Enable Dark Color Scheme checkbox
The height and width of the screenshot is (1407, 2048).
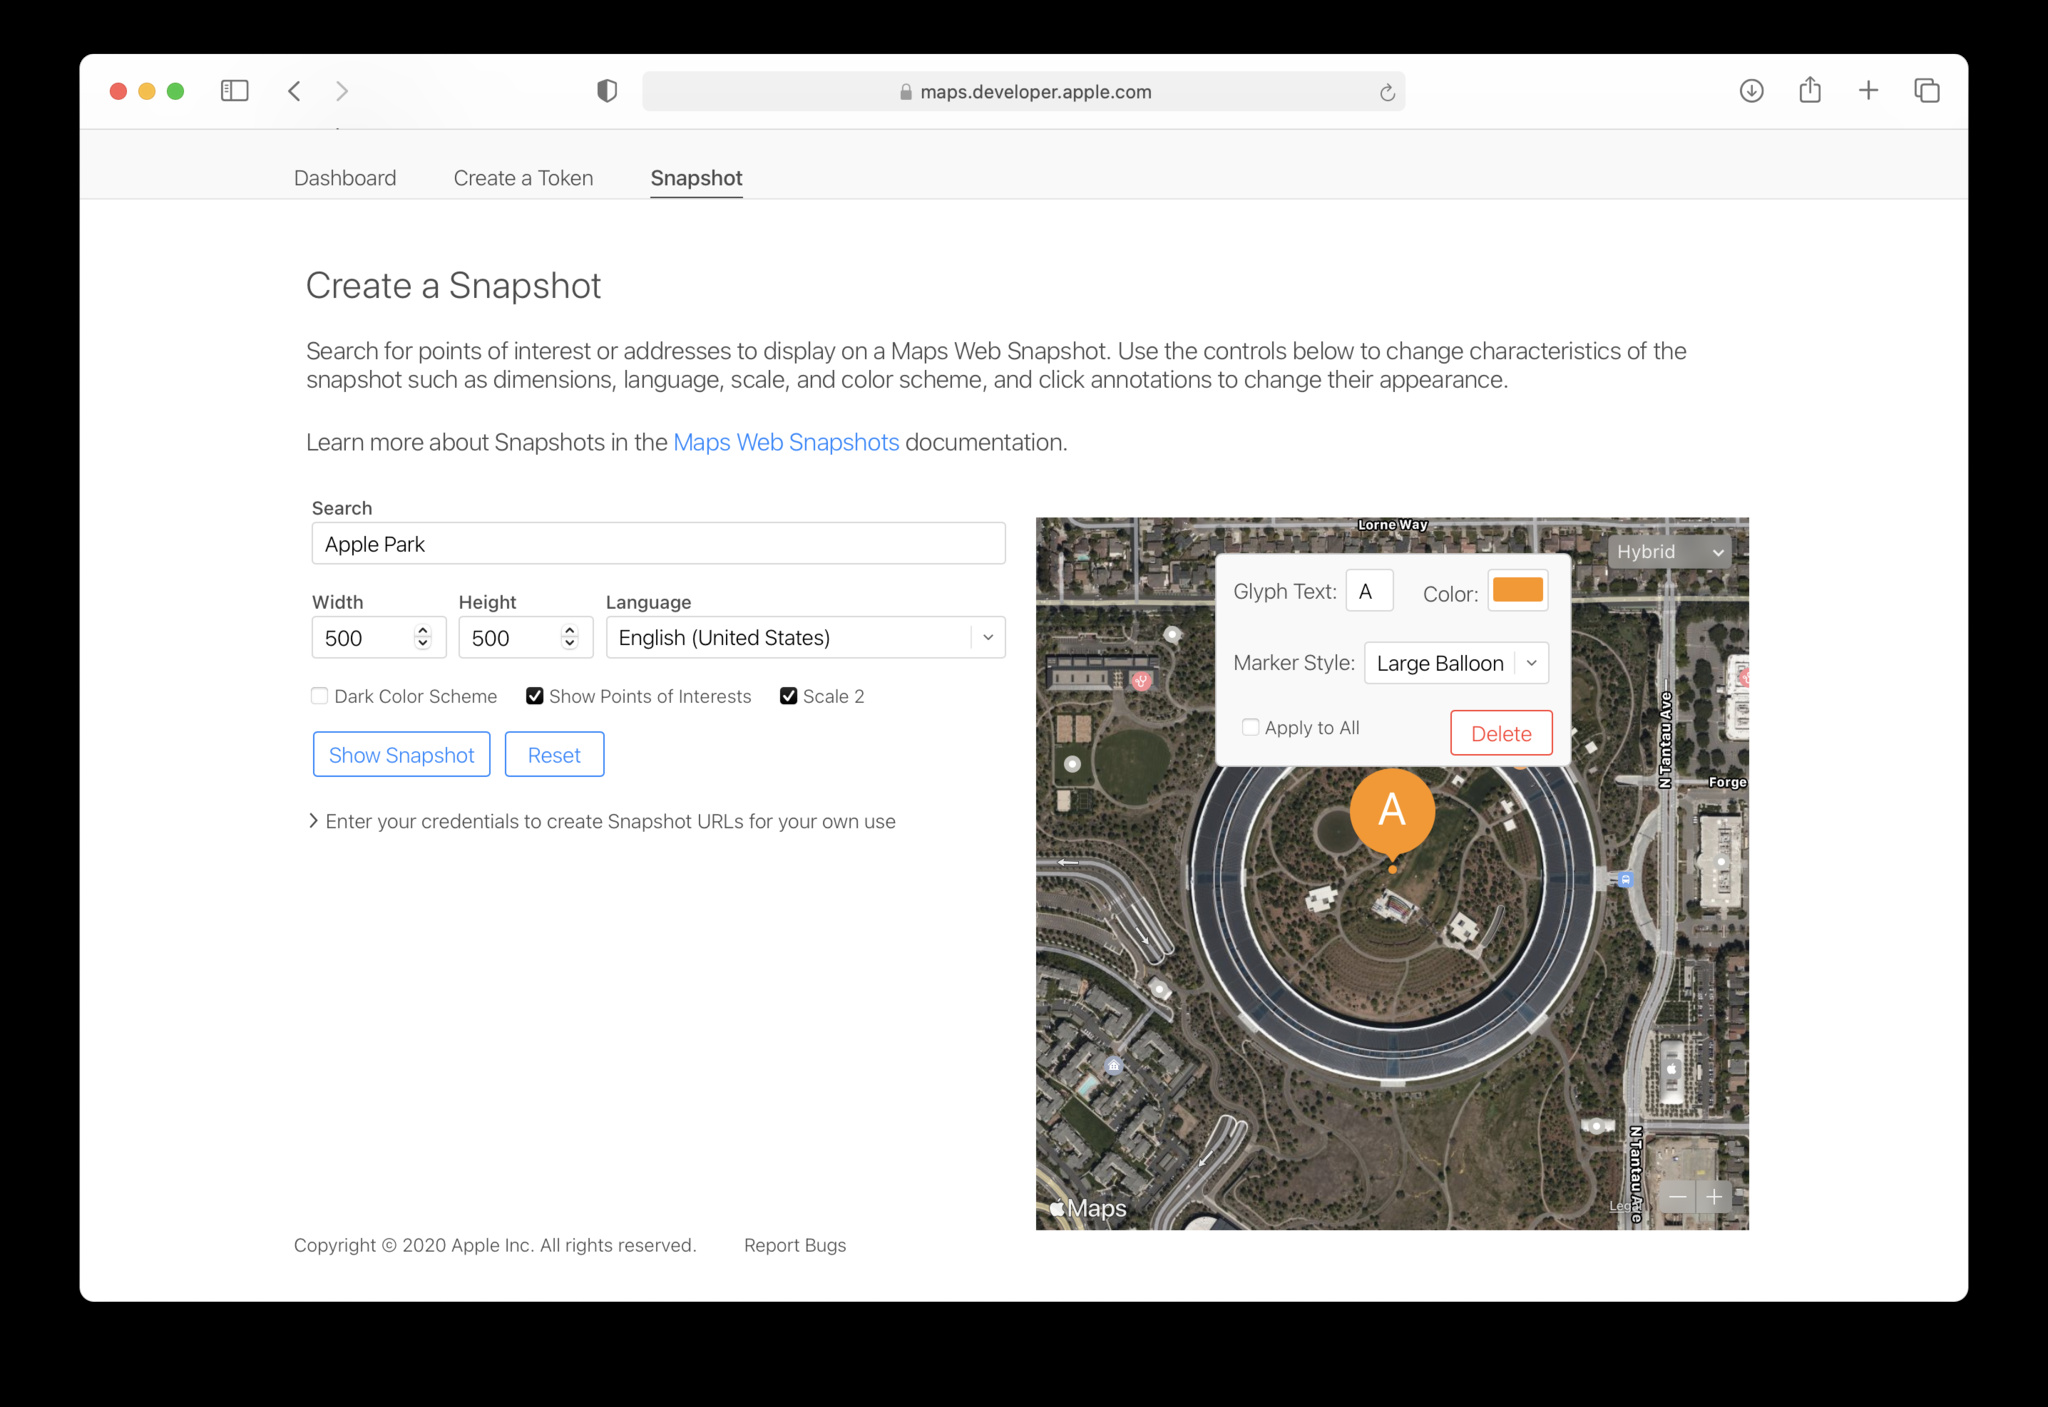[319, 696]
